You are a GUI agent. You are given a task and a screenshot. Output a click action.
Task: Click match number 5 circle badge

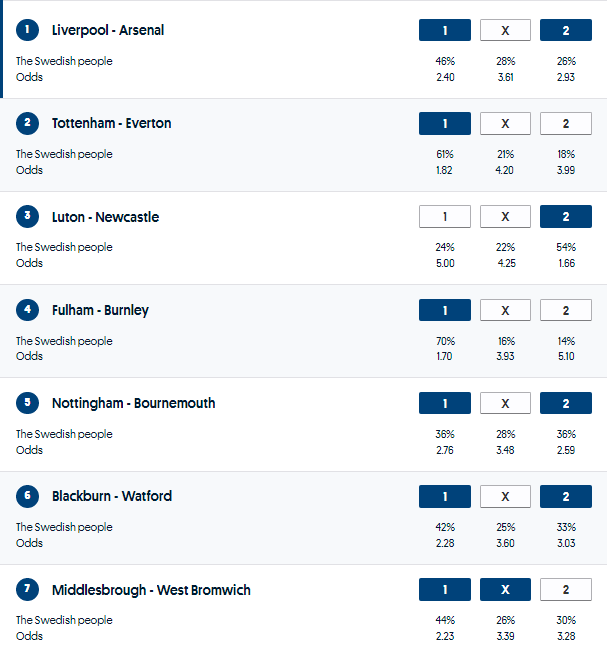(x=27, y=403)
